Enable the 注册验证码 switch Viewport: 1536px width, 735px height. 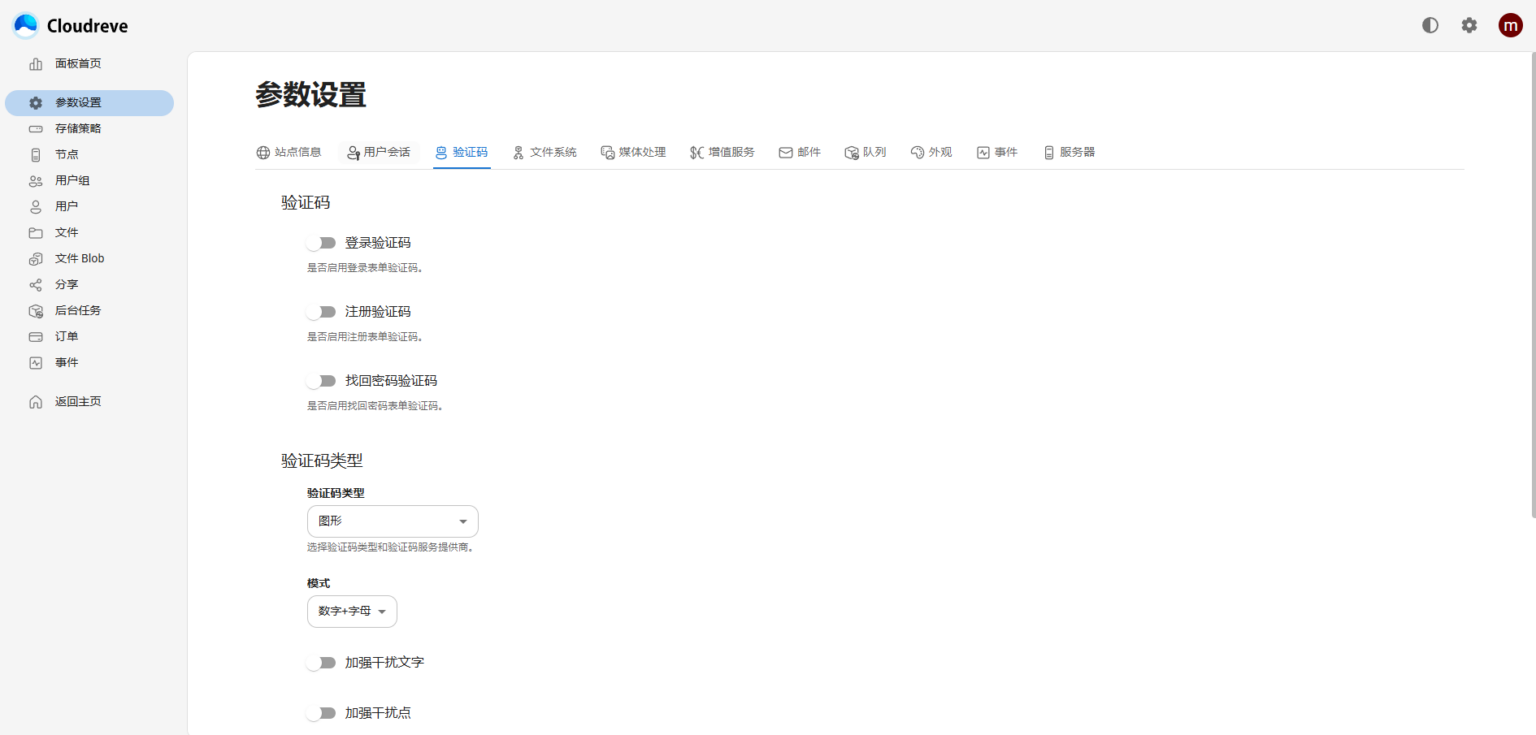(x=321, y=312)
